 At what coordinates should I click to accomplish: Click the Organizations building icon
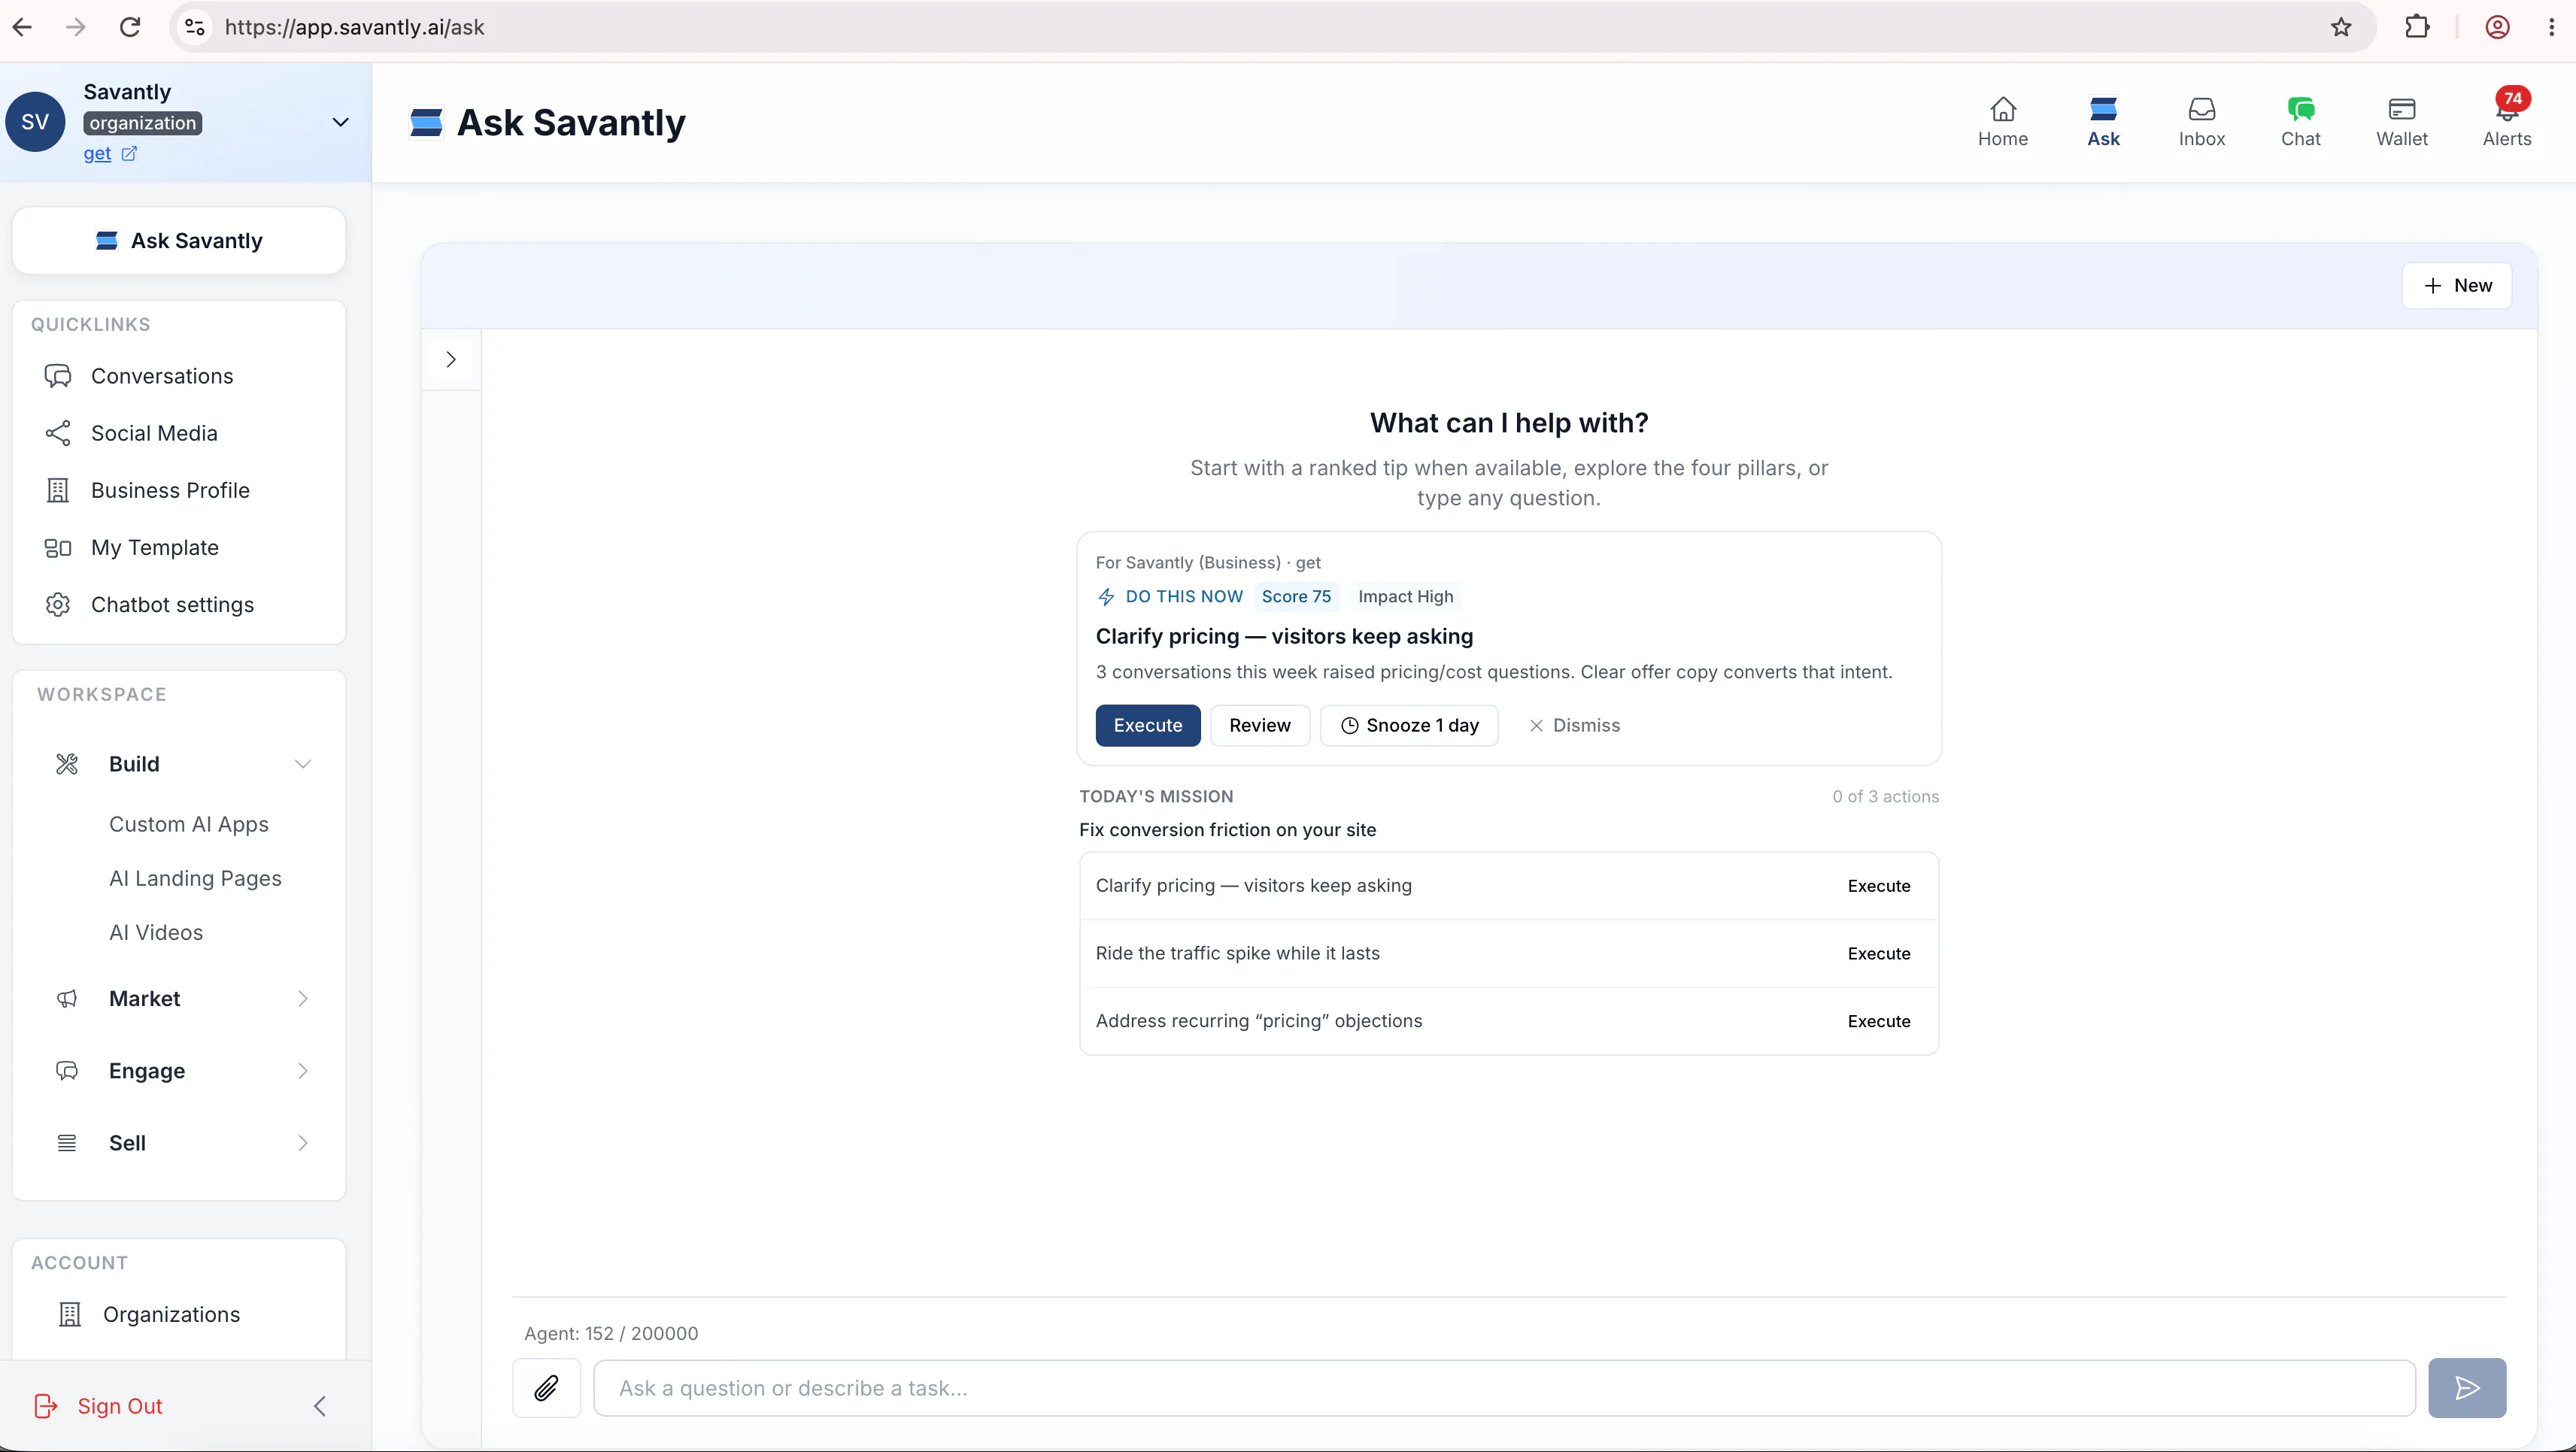70,1314
